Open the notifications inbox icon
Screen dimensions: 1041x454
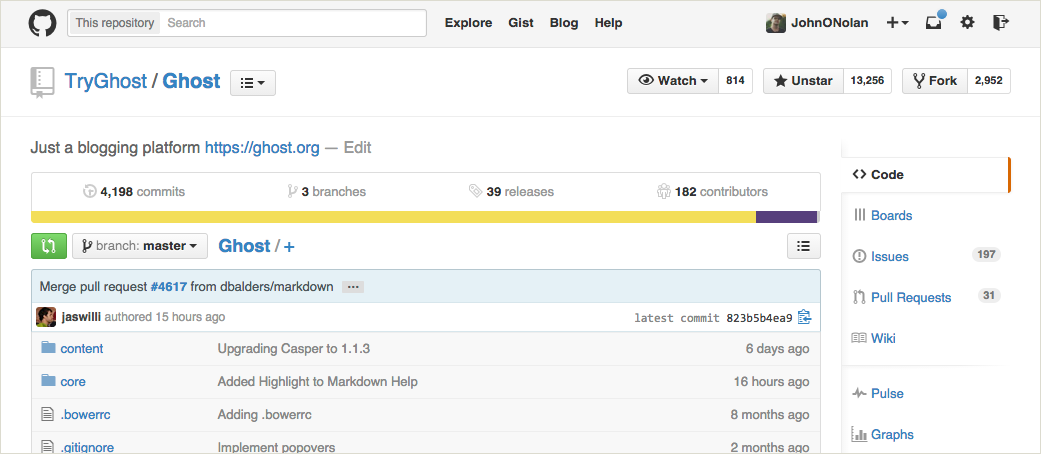point(935,22)
